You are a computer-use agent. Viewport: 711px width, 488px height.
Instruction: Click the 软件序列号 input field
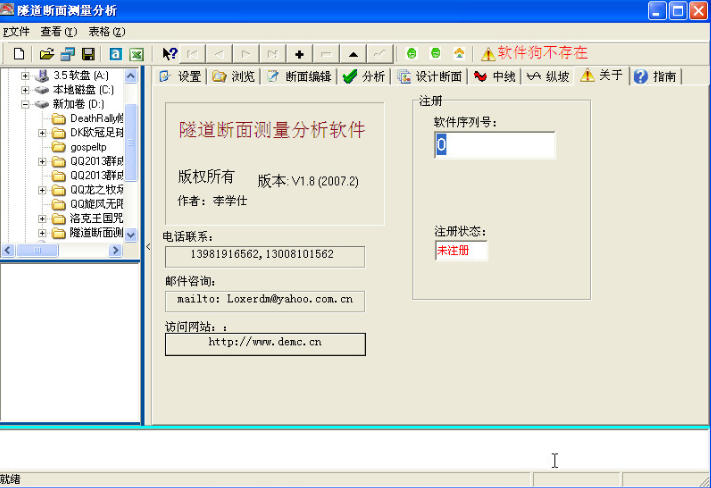click(494, 145)
